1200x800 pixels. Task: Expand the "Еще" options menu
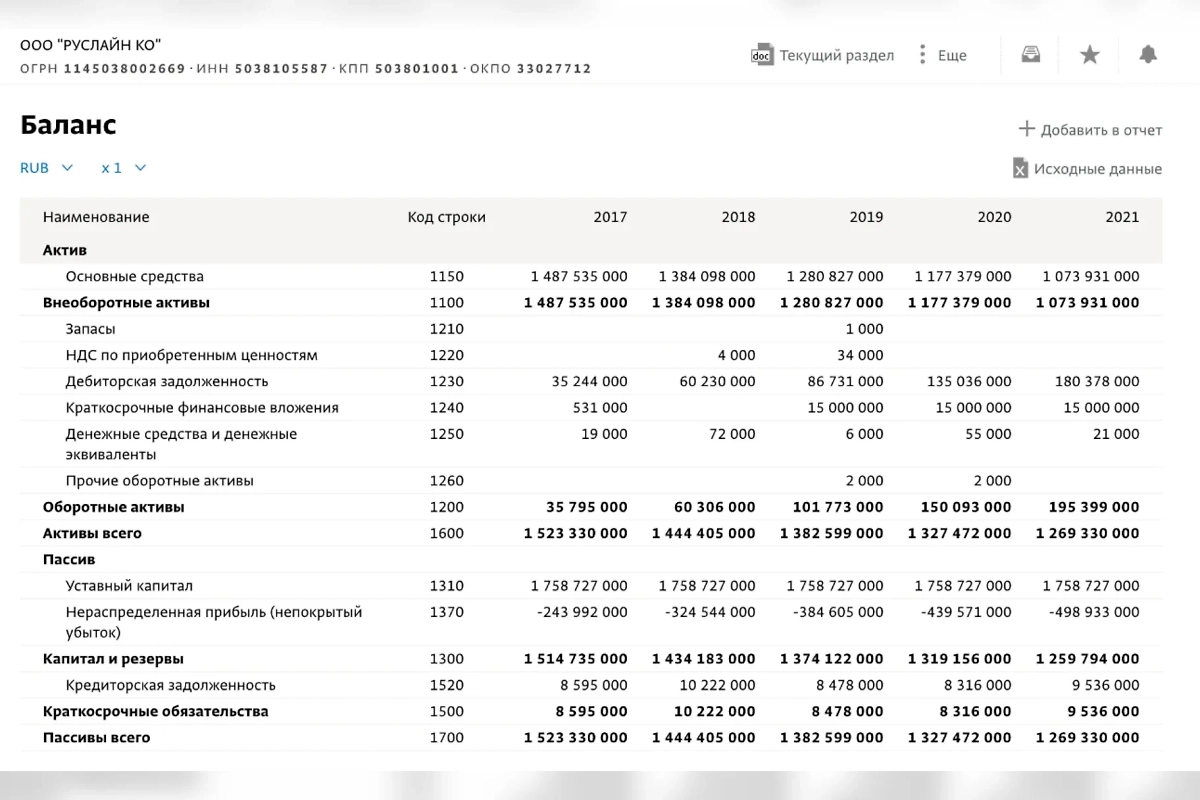pyautogui.click(x=951, y=55)
